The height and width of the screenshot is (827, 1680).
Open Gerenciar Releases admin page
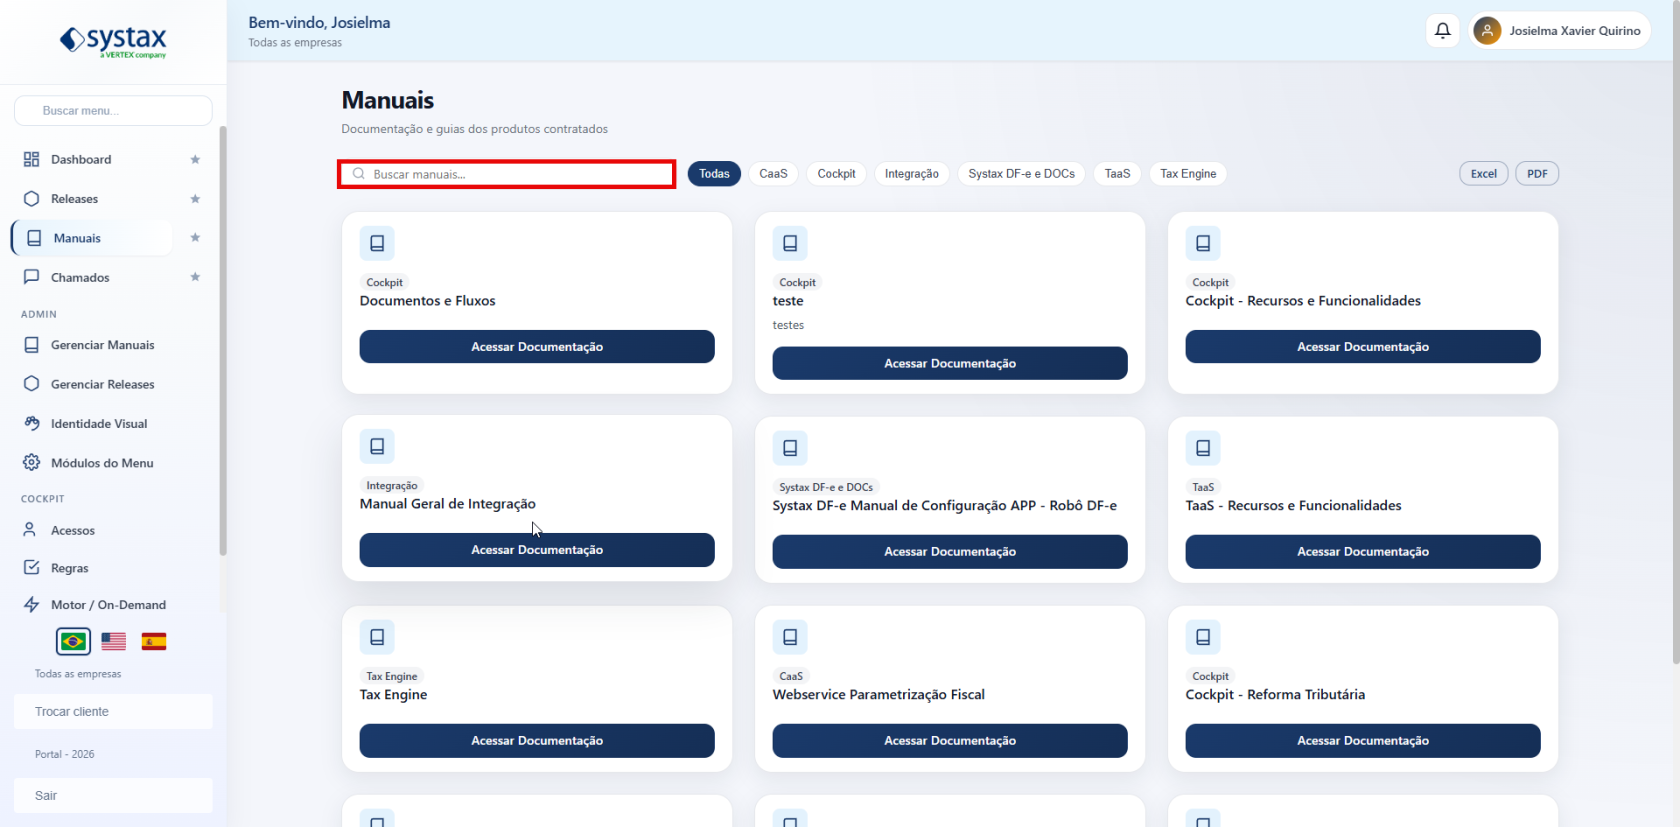(x=103, y=384)
